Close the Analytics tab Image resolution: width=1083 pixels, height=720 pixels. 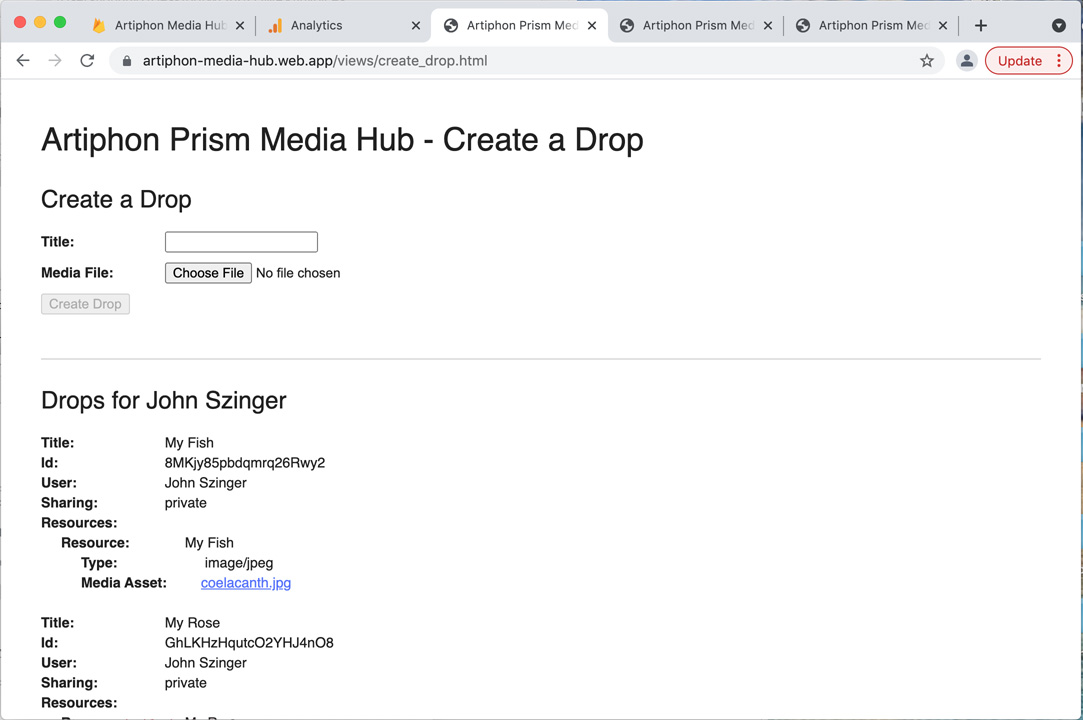click(416, 26)
